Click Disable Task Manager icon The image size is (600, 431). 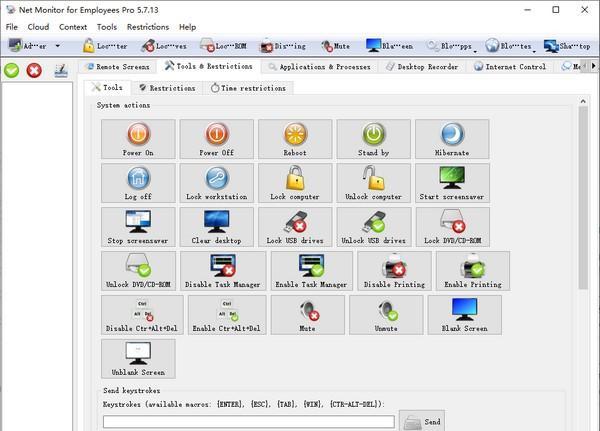223,265
